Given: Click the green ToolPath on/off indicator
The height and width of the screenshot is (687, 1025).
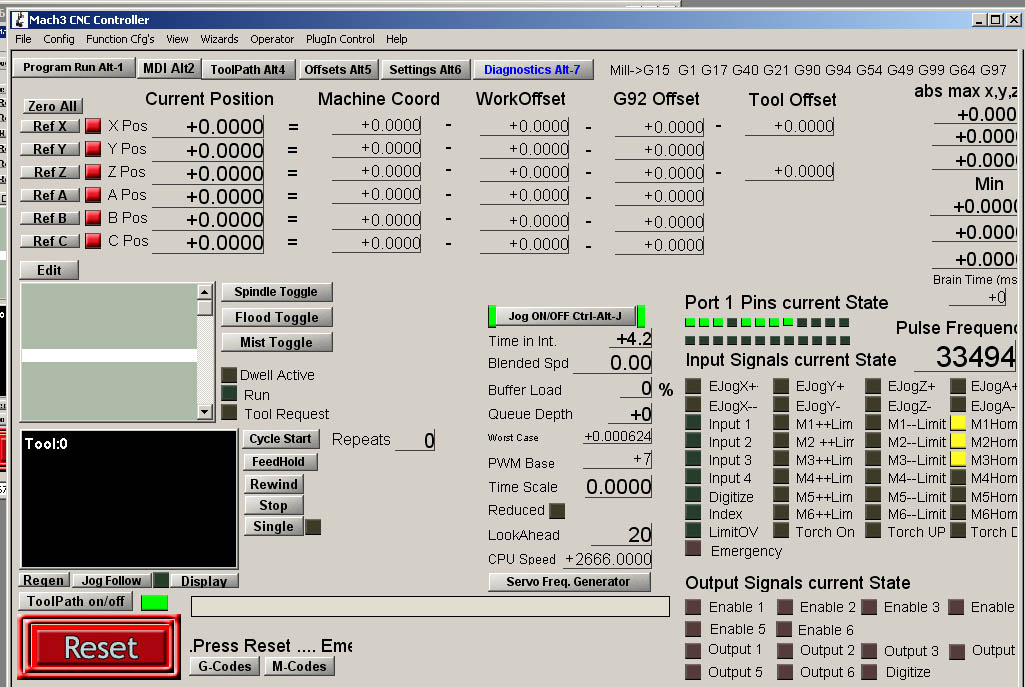Looking at the screenshot, I should pyautogui.click(x=154, y=603).
